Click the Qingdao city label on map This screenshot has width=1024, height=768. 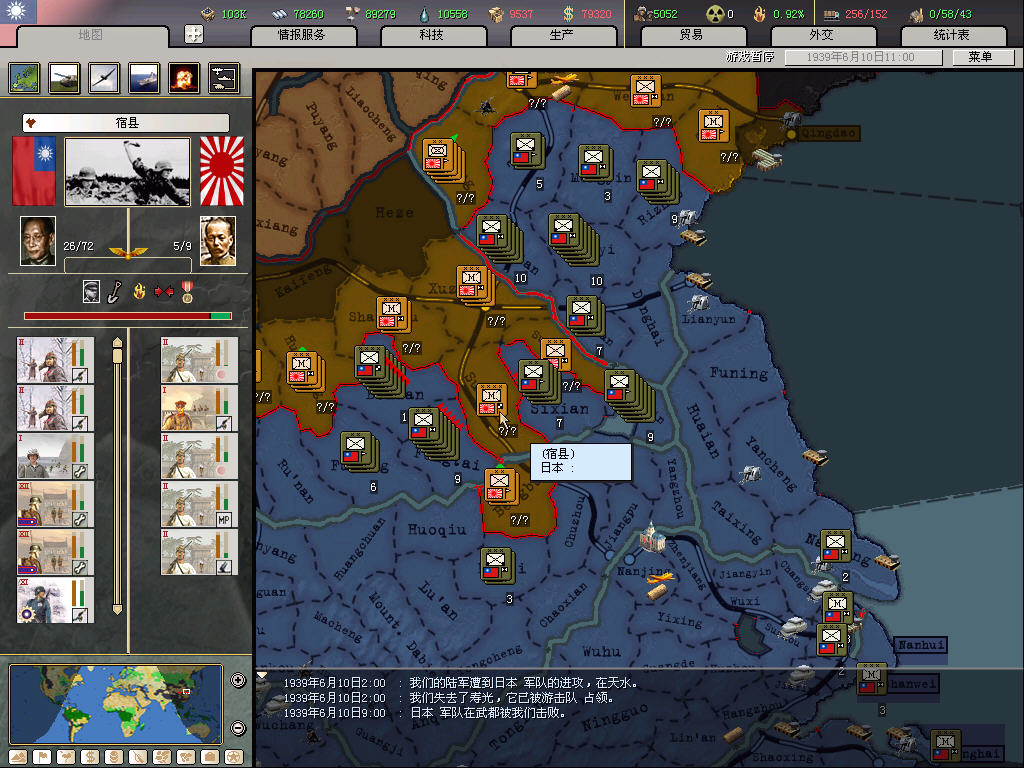828,133
